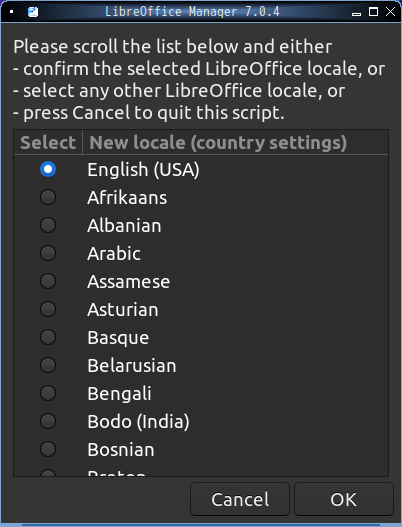The height and width of the screenshot is (527, 402).
Task: Close the LibreOffice Manager dialog
Action: point(390,12)
